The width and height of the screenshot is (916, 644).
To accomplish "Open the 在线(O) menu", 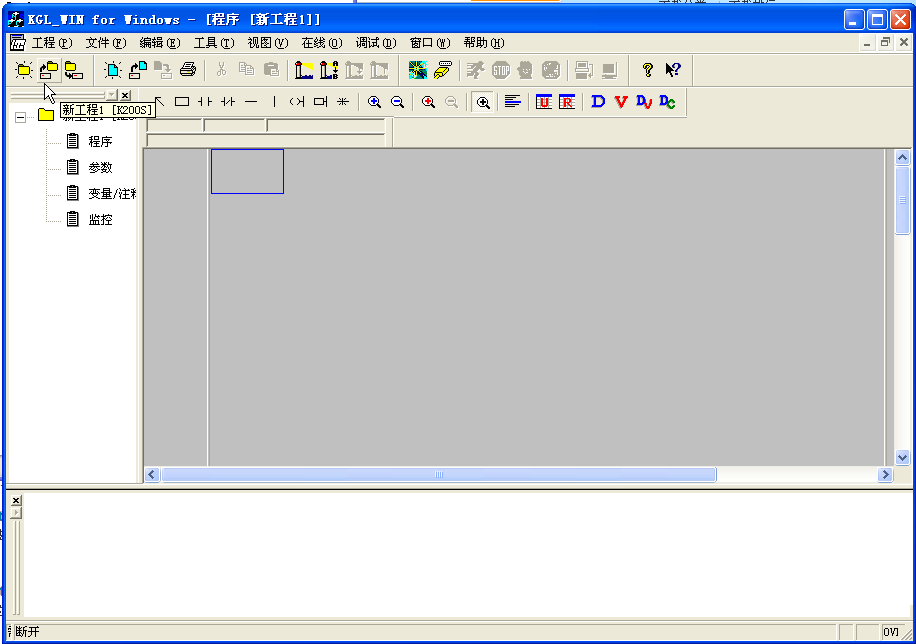I will (322, 43).
